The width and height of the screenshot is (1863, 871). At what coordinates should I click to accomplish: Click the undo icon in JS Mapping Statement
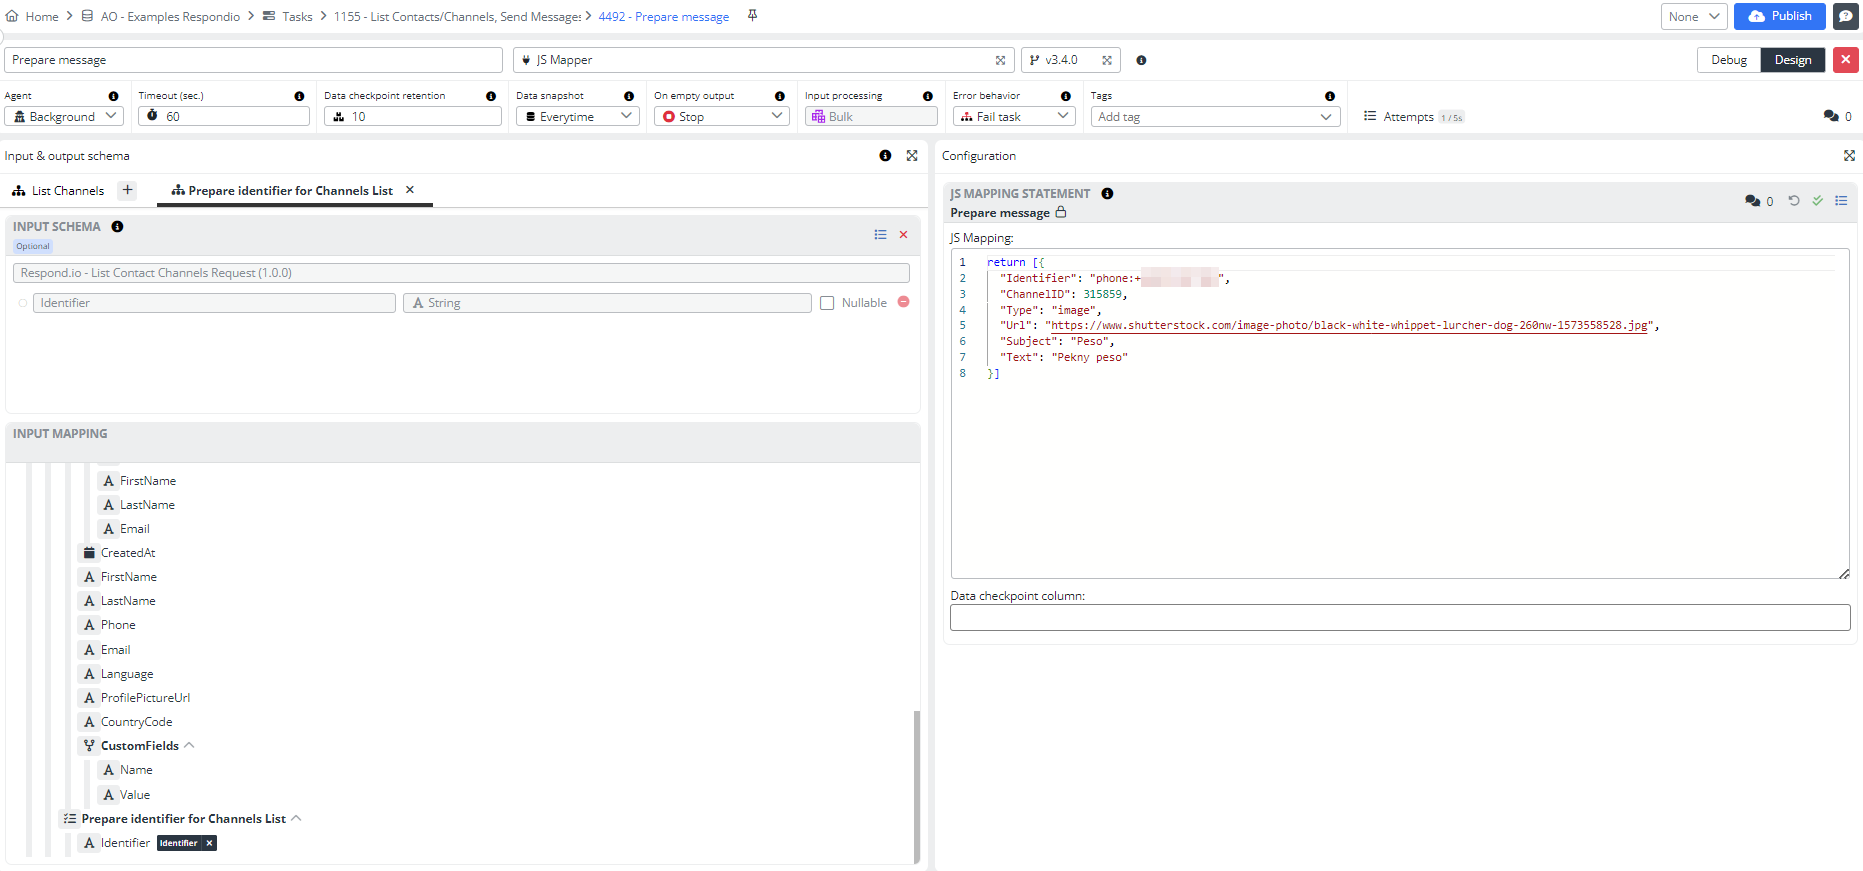1794,201
